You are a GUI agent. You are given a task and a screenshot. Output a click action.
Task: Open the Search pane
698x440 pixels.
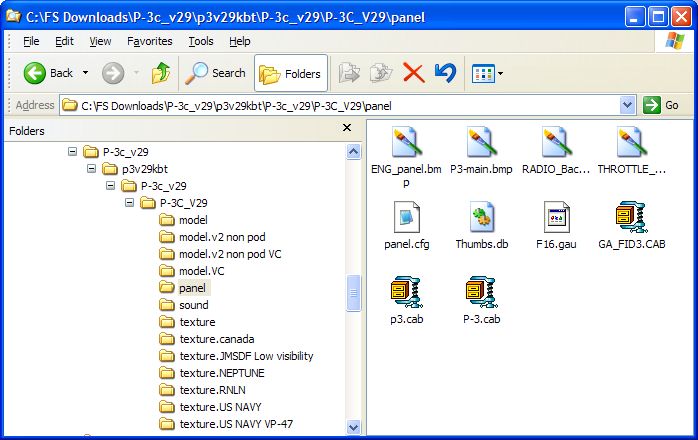point(215,73)
